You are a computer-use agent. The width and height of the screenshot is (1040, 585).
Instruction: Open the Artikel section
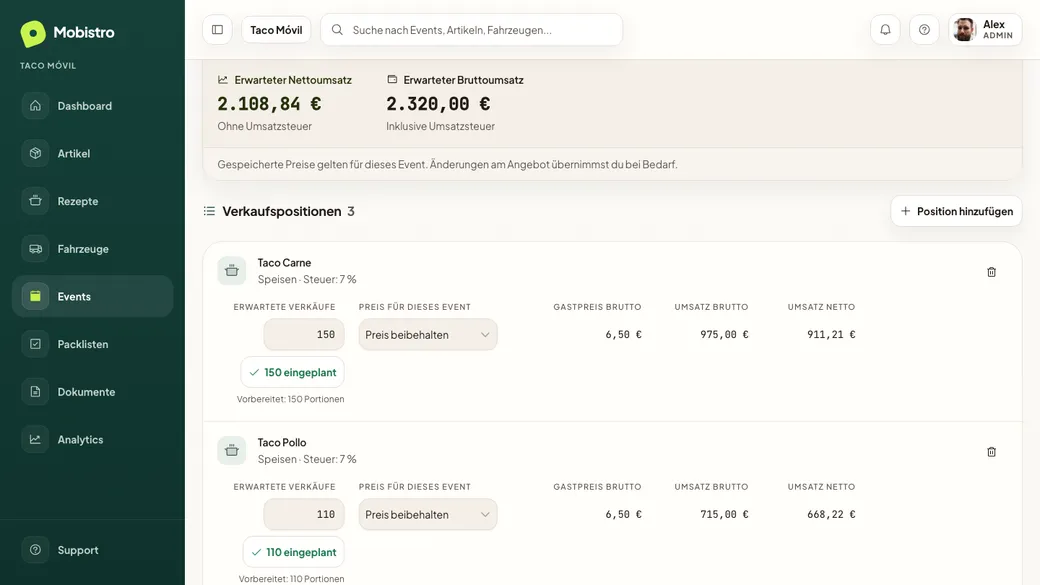[x=92, y=153]
